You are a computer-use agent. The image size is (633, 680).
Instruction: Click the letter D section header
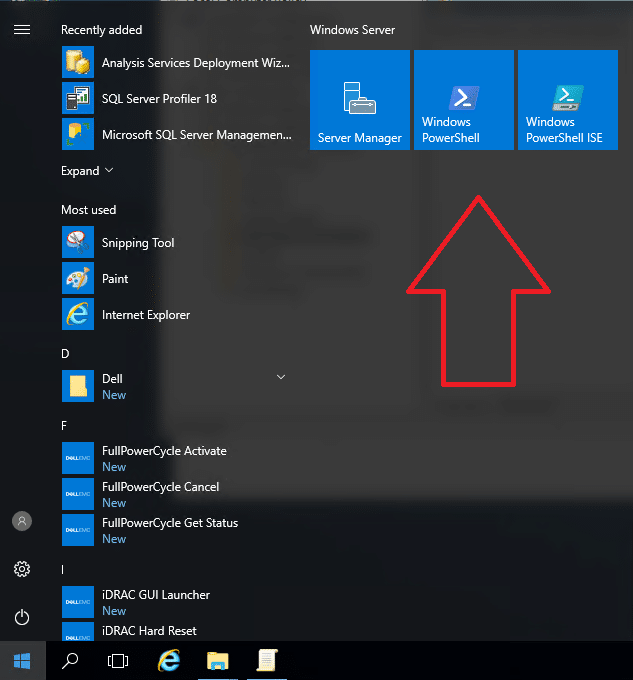pos(65,353)
